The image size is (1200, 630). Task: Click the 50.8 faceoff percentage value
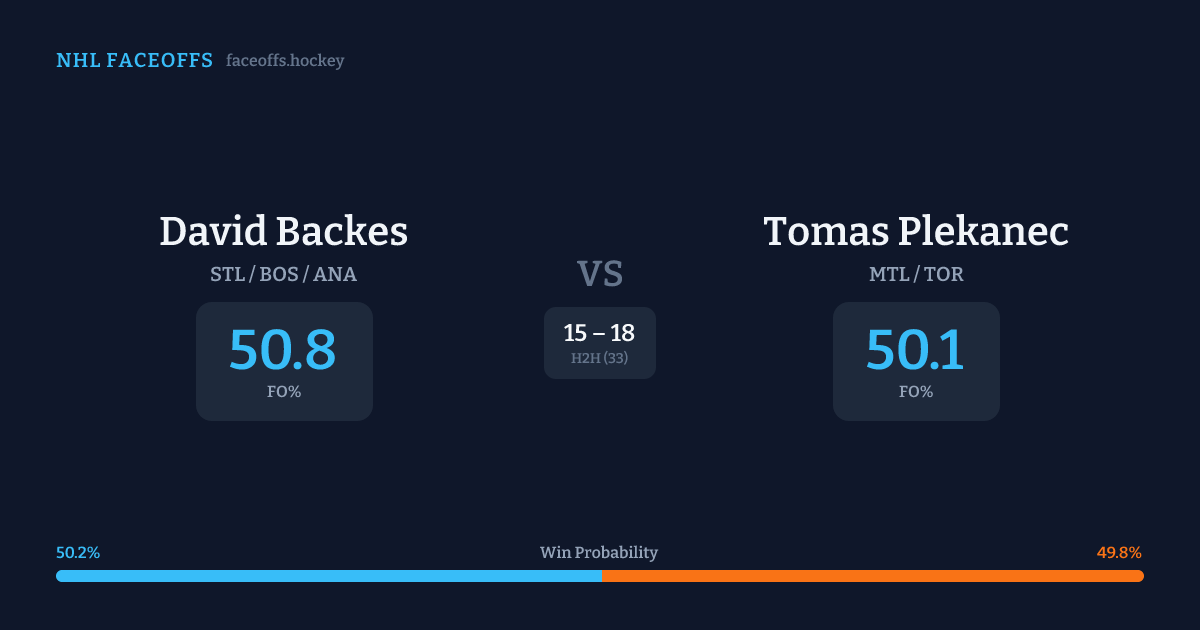coord(283,350)
